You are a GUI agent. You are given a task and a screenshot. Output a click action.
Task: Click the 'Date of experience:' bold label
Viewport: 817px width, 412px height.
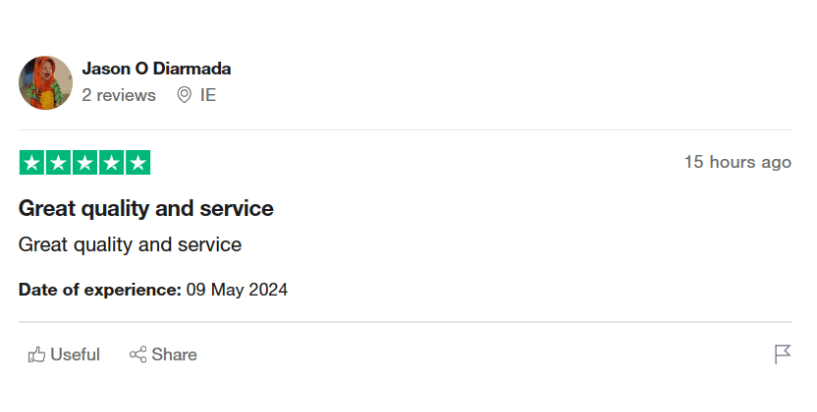click(100, 290)
